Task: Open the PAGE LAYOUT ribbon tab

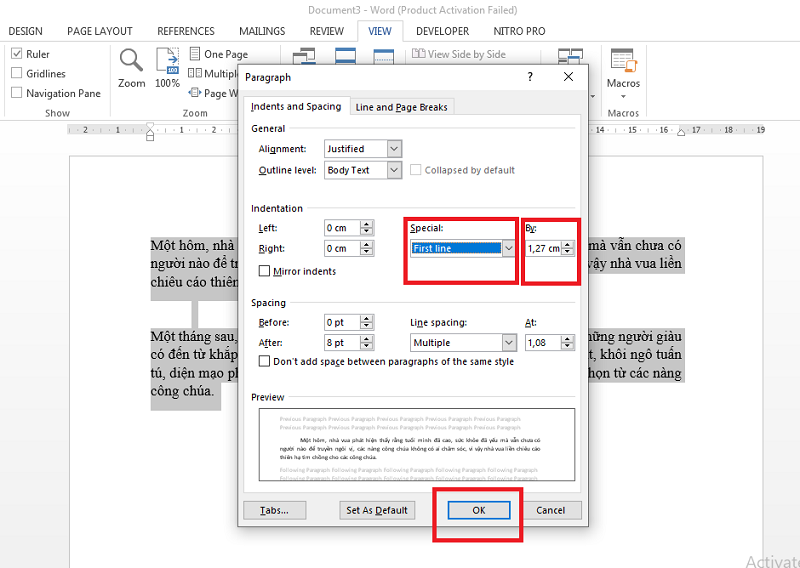Action: click(x=100, y=31)
